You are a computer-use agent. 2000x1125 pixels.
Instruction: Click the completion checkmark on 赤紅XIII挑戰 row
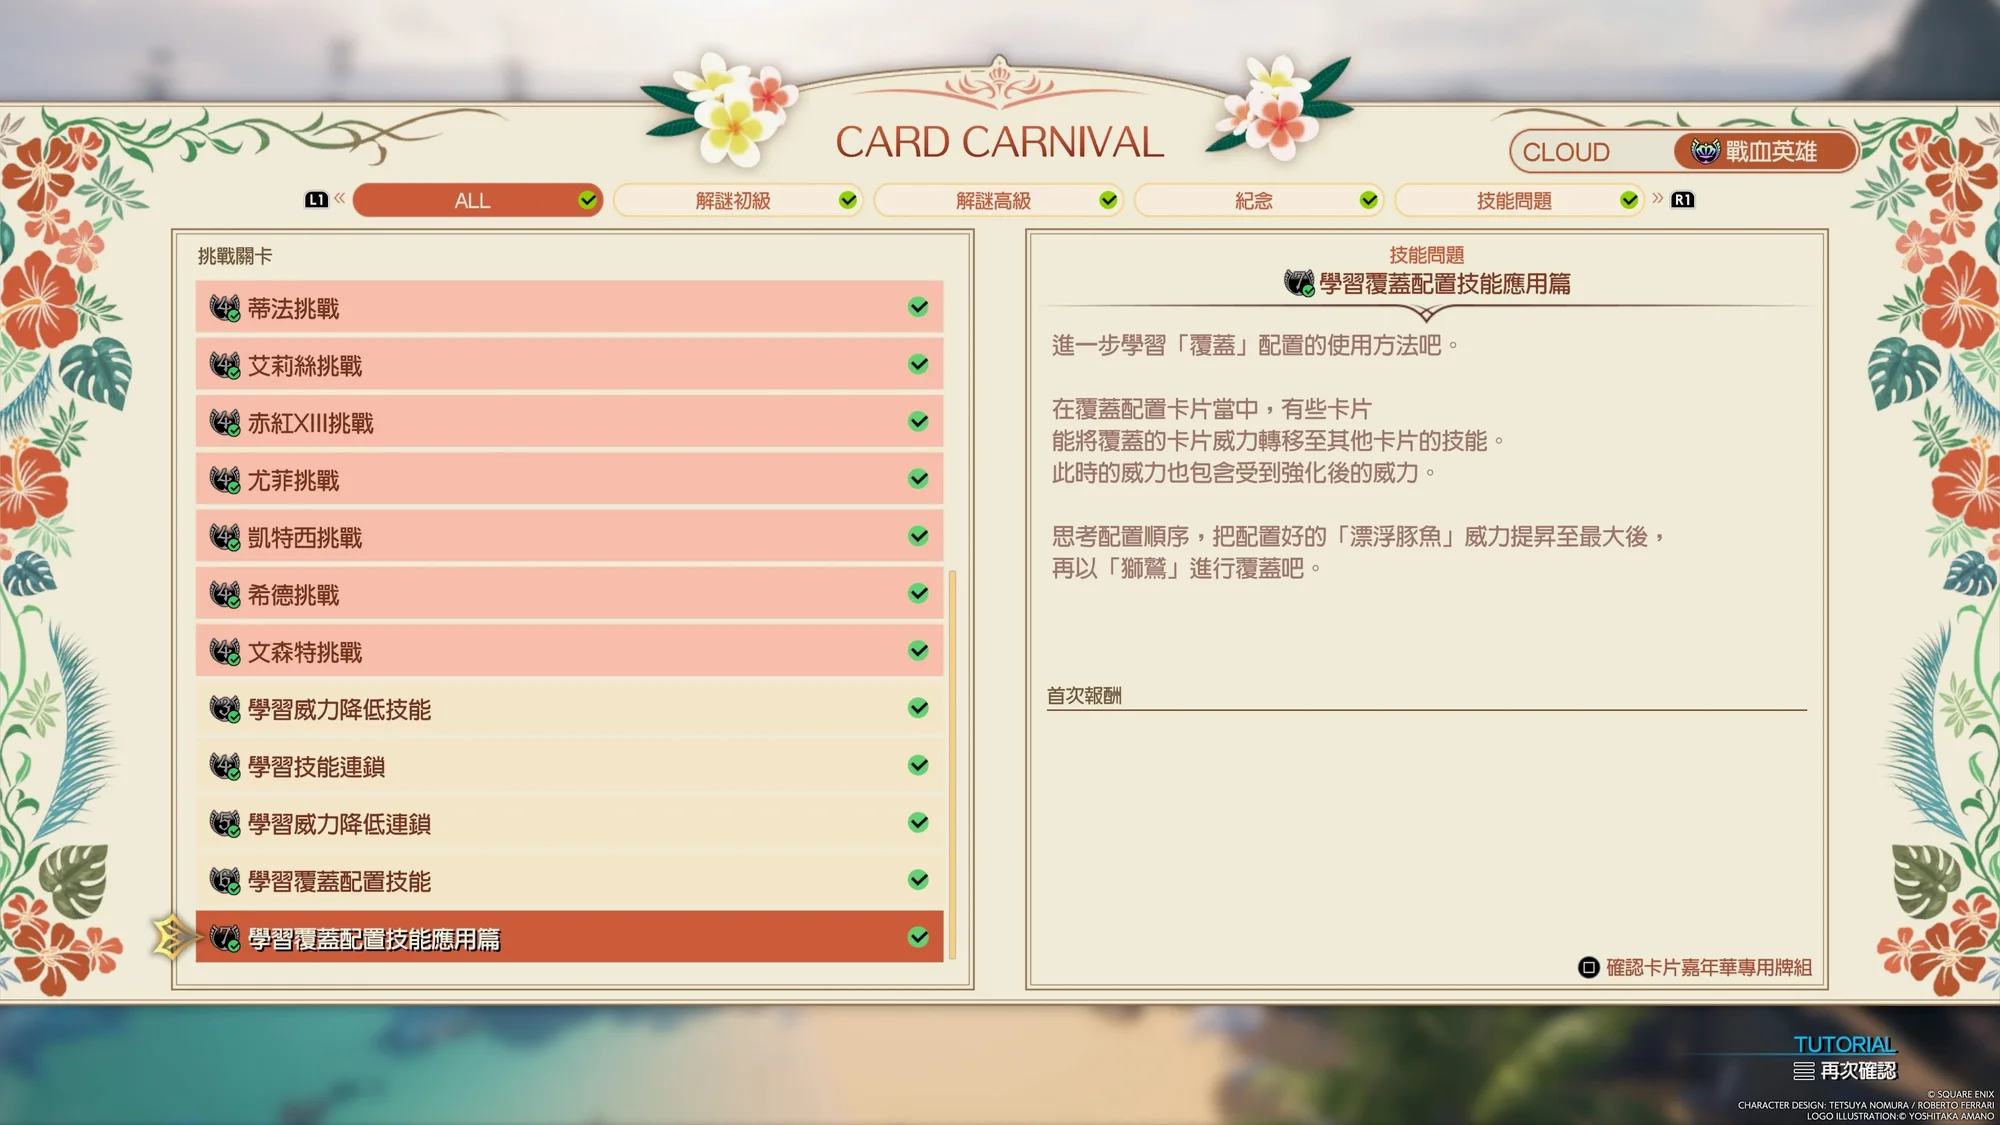pos(918,421)
